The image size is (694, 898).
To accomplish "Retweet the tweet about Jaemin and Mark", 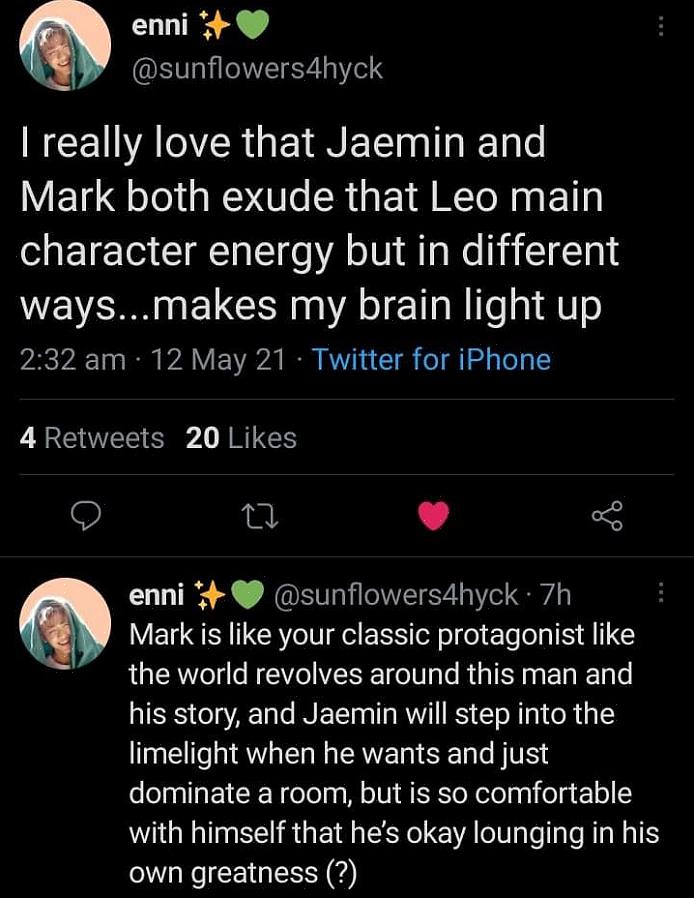I will point(259,516).
